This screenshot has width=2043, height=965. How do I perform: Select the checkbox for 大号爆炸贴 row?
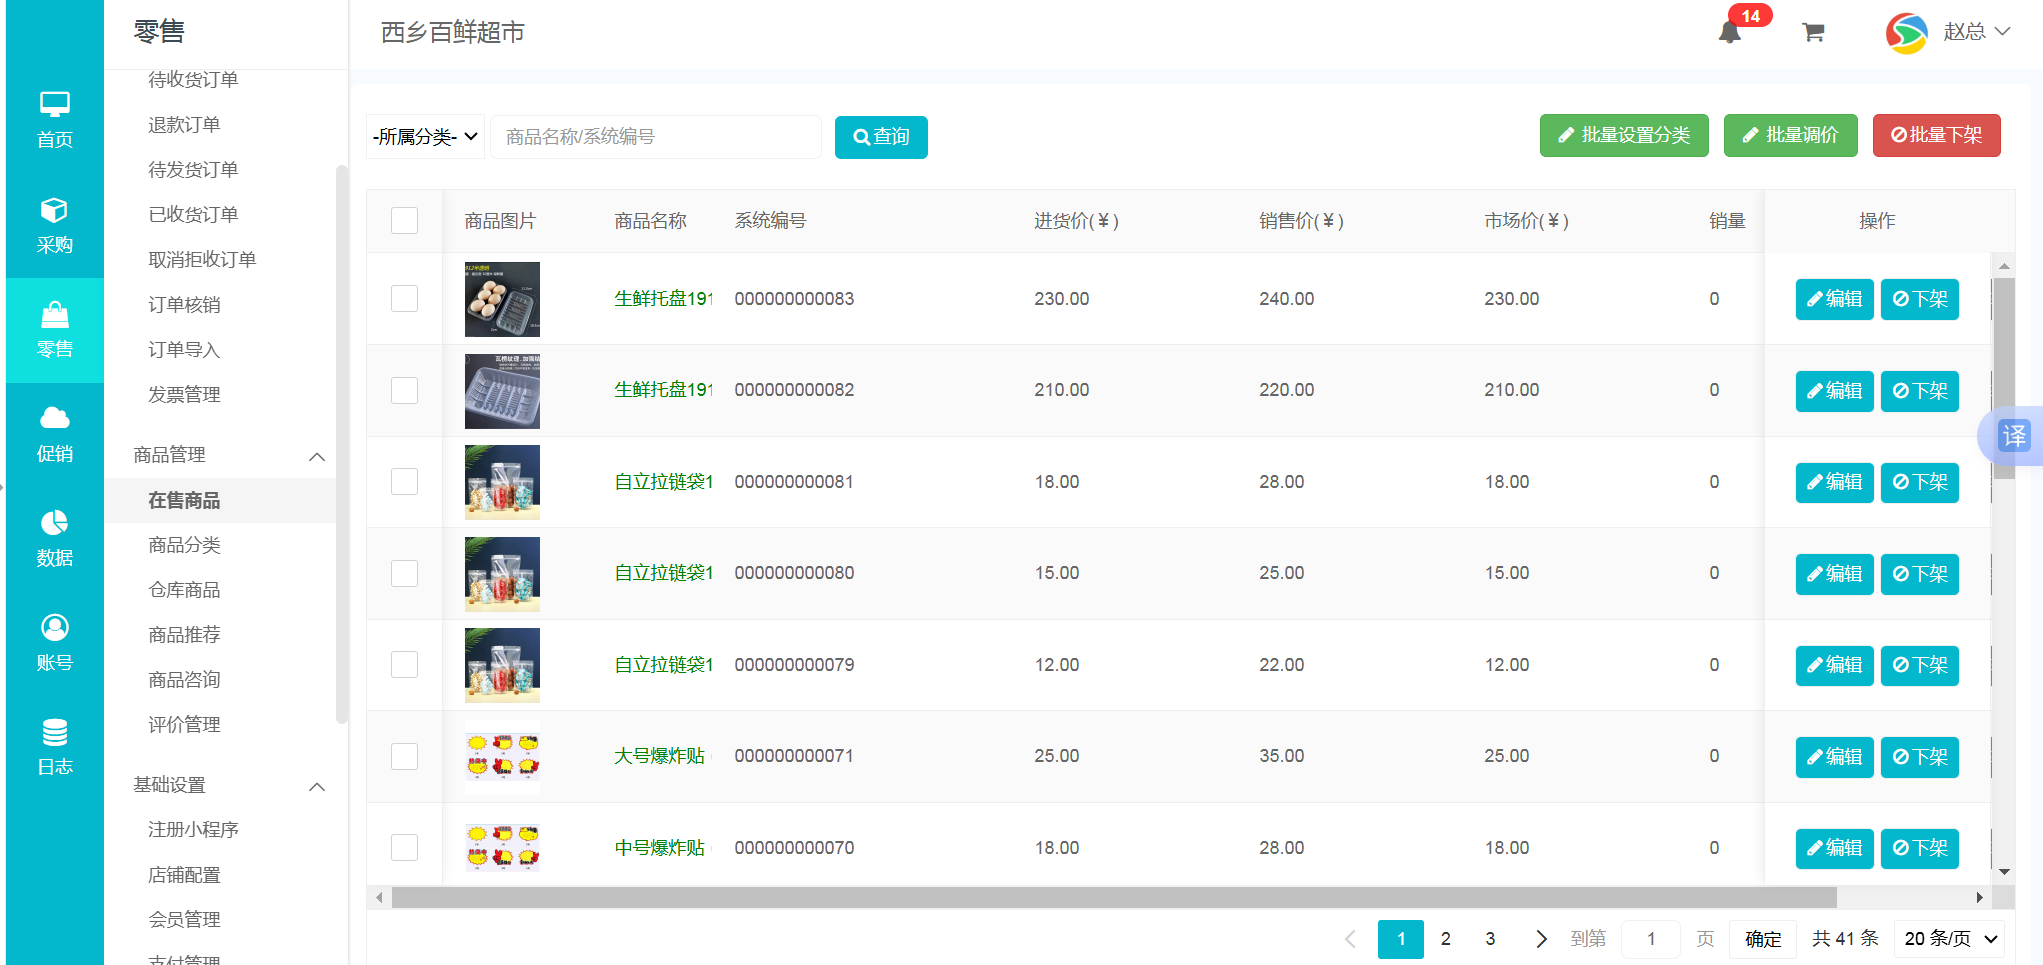[404, 756]
